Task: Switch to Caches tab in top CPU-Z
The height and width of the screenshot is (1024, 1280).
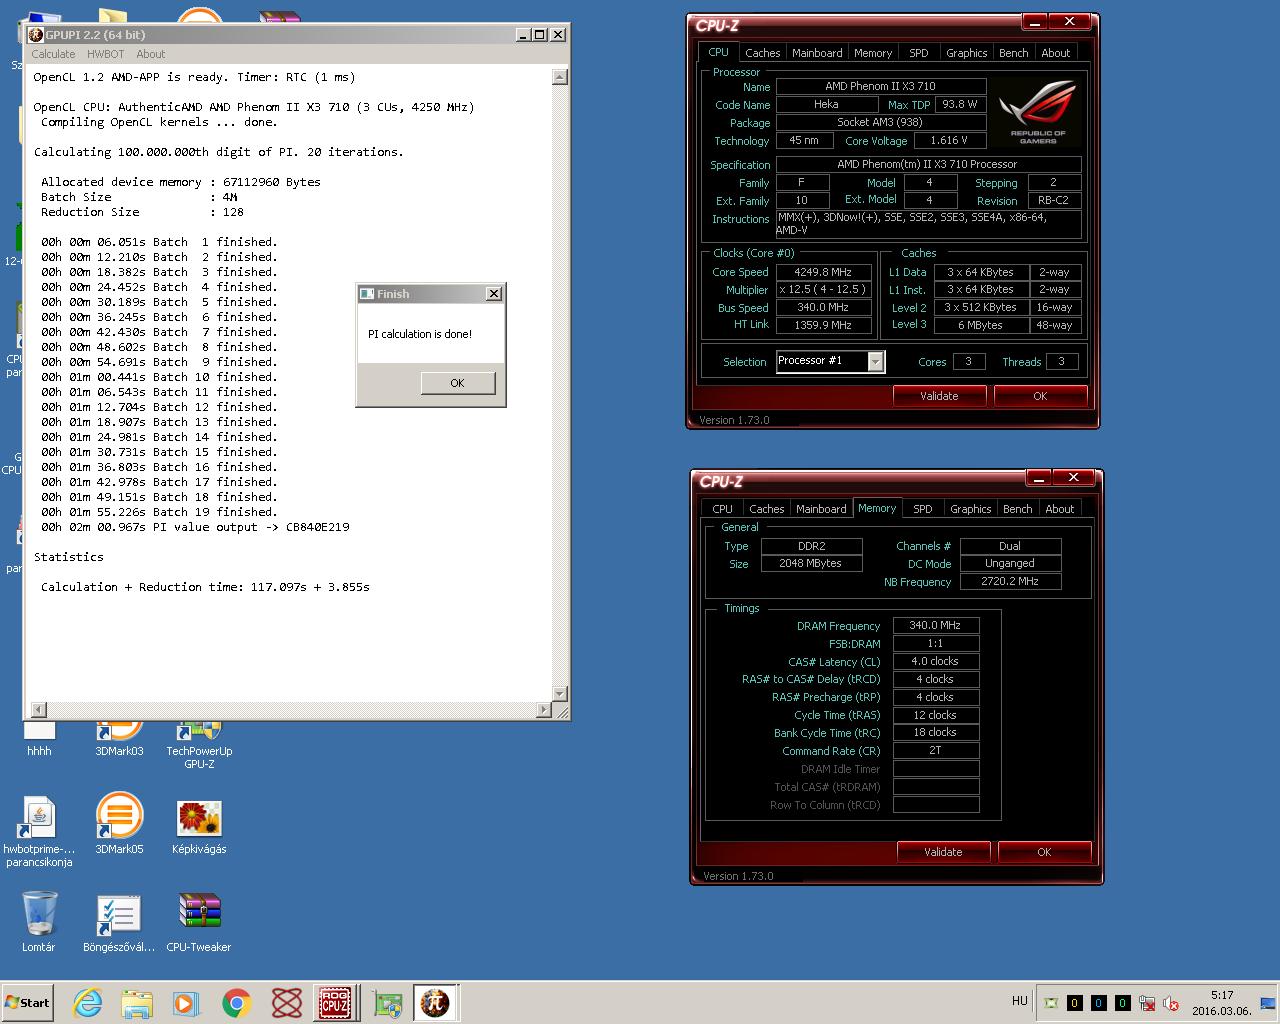Action: point(762,53)
